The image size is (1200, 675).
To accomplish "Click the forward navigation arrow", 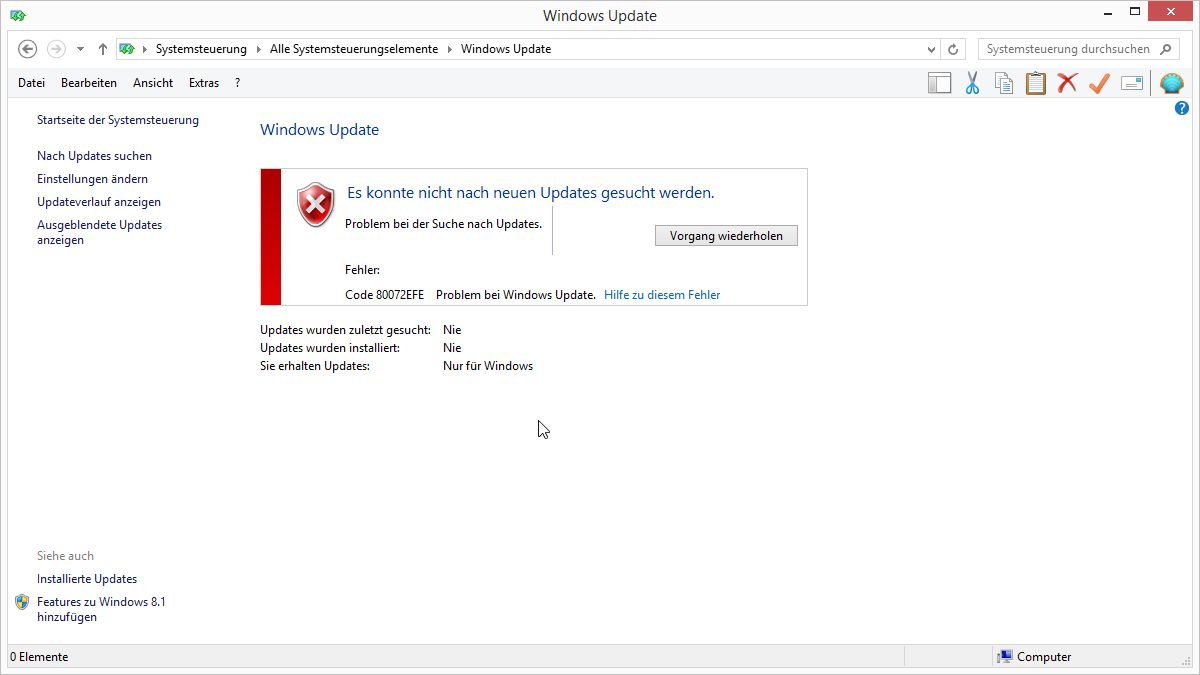I will [x=57, y=49].
